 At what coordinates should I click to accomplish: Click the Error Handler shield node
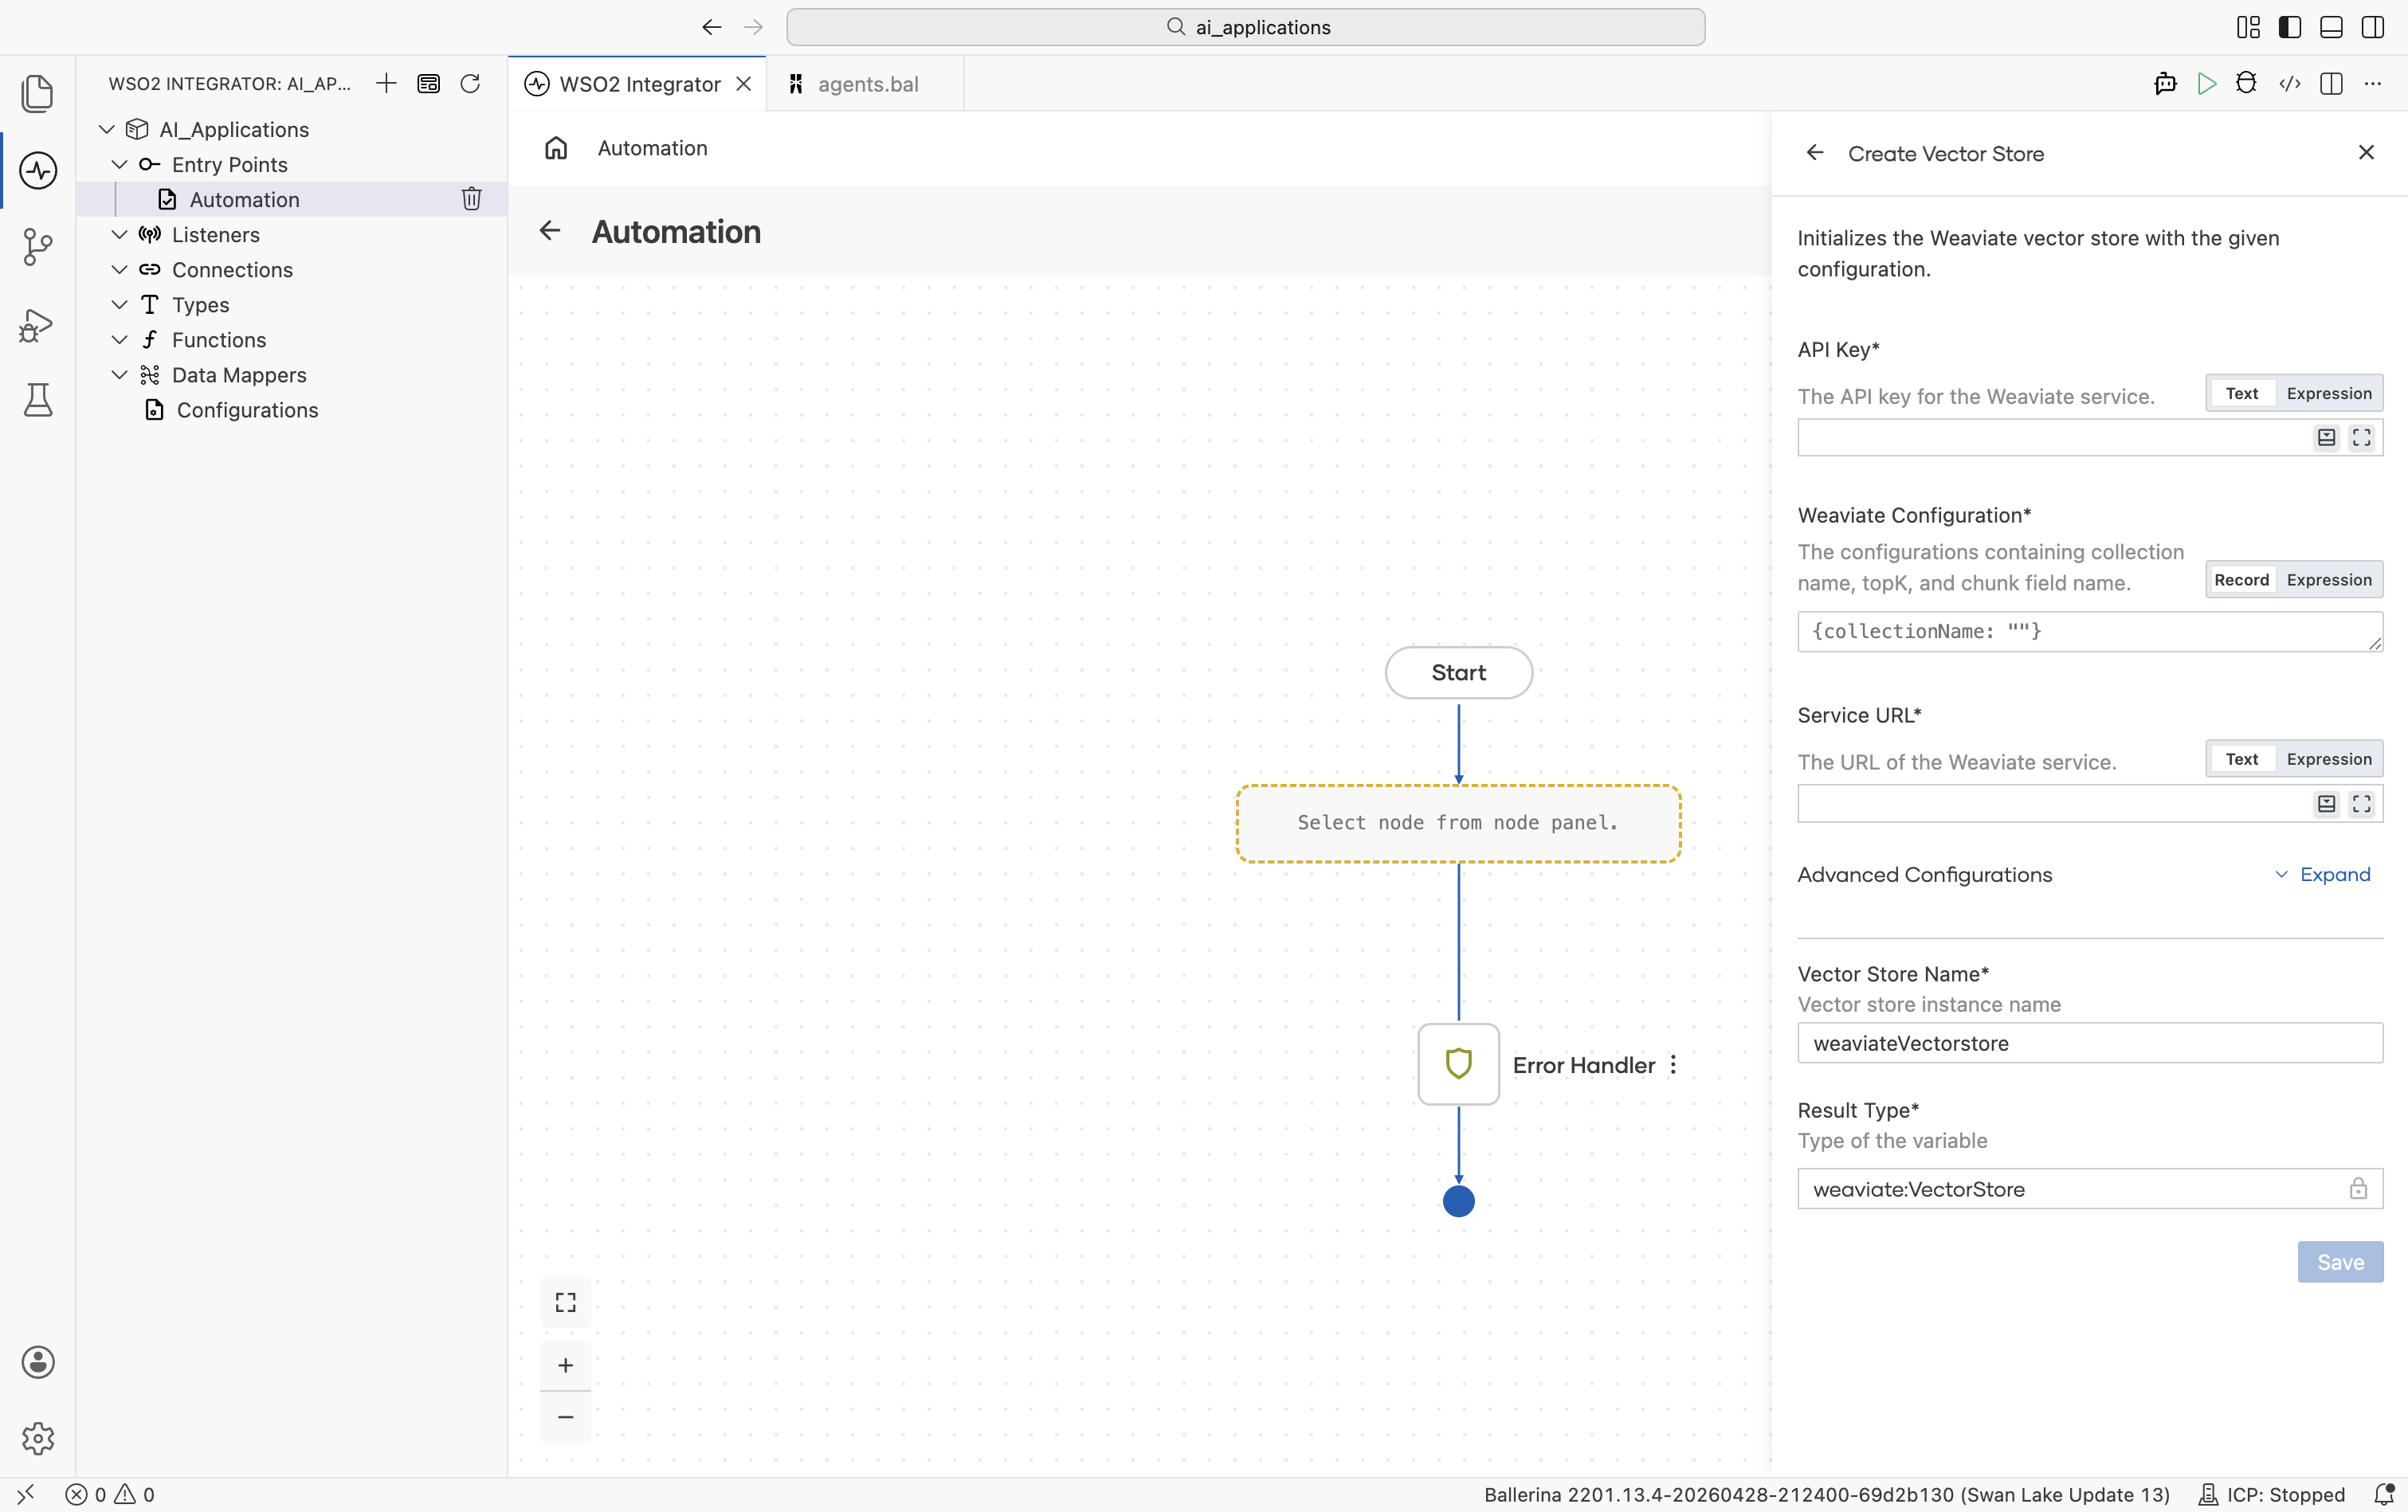click(x=1458, y=1064)
